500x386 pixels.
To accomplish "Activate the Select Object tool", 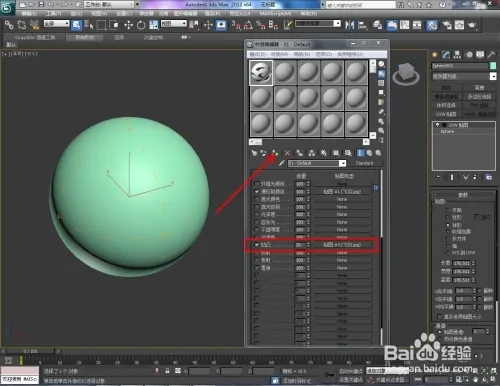I will pos(76,25).
